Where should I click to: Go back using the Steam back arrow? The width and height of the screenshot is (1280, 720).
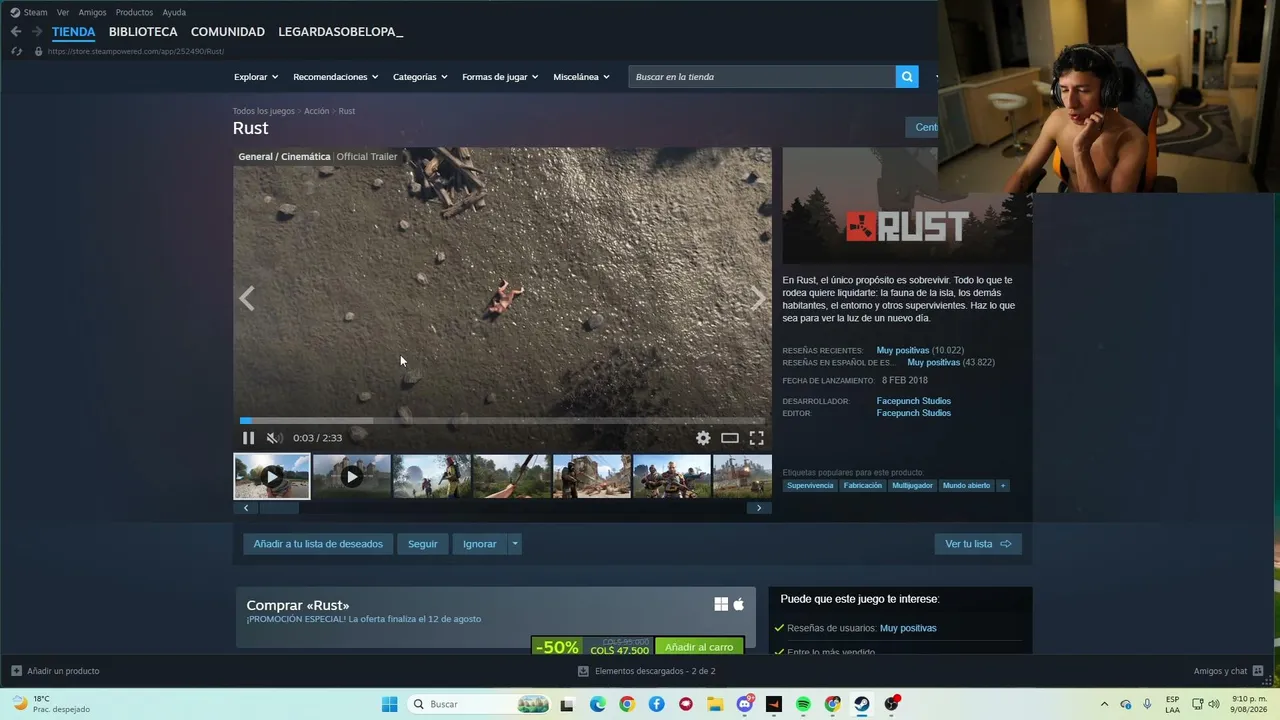(x=16, y=32)
